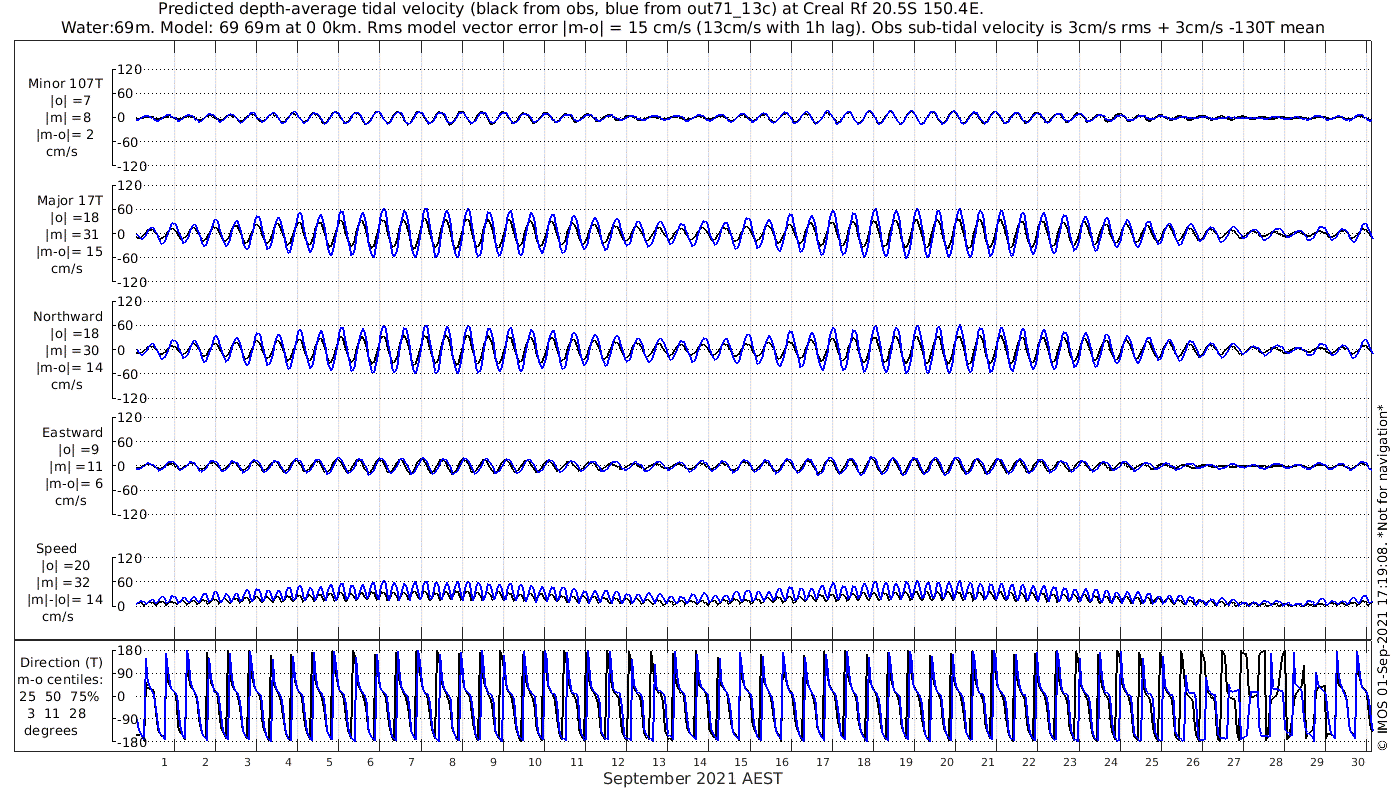Select '|o| =18' under the Northward label
The image size is (1400, 800).
tap(74, 333)
